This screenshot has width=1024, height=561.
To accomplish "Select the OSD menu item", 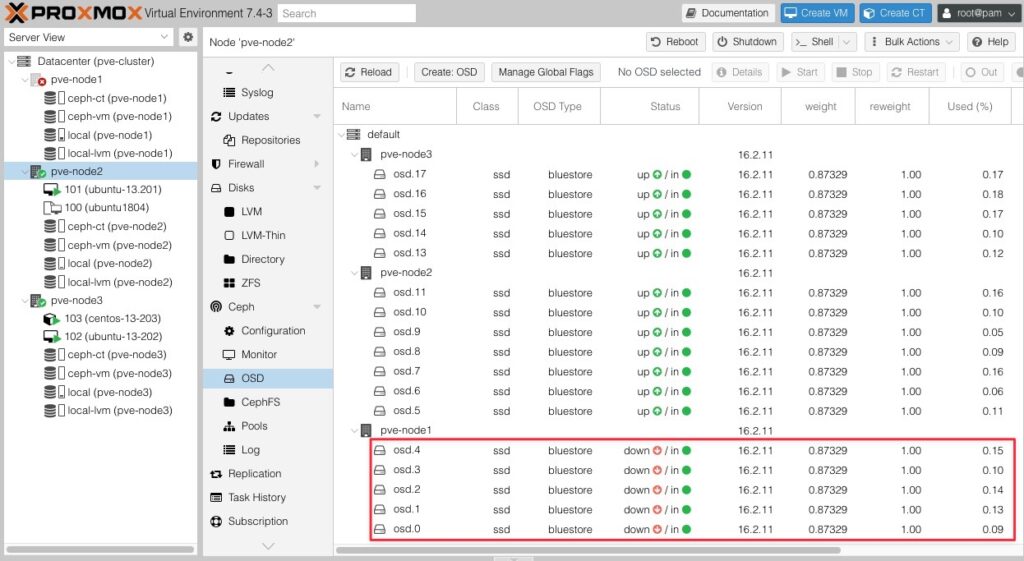I will tap(268, 379).
